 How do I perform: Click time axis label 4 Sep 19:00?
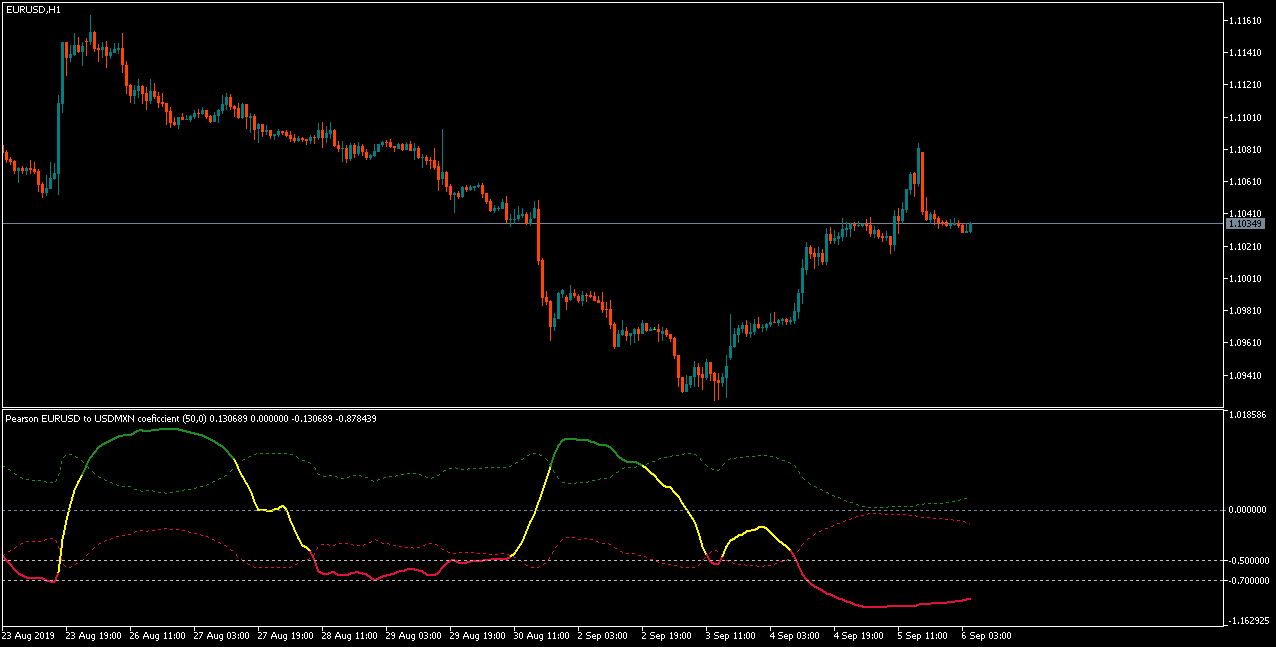tap(860, 635)
